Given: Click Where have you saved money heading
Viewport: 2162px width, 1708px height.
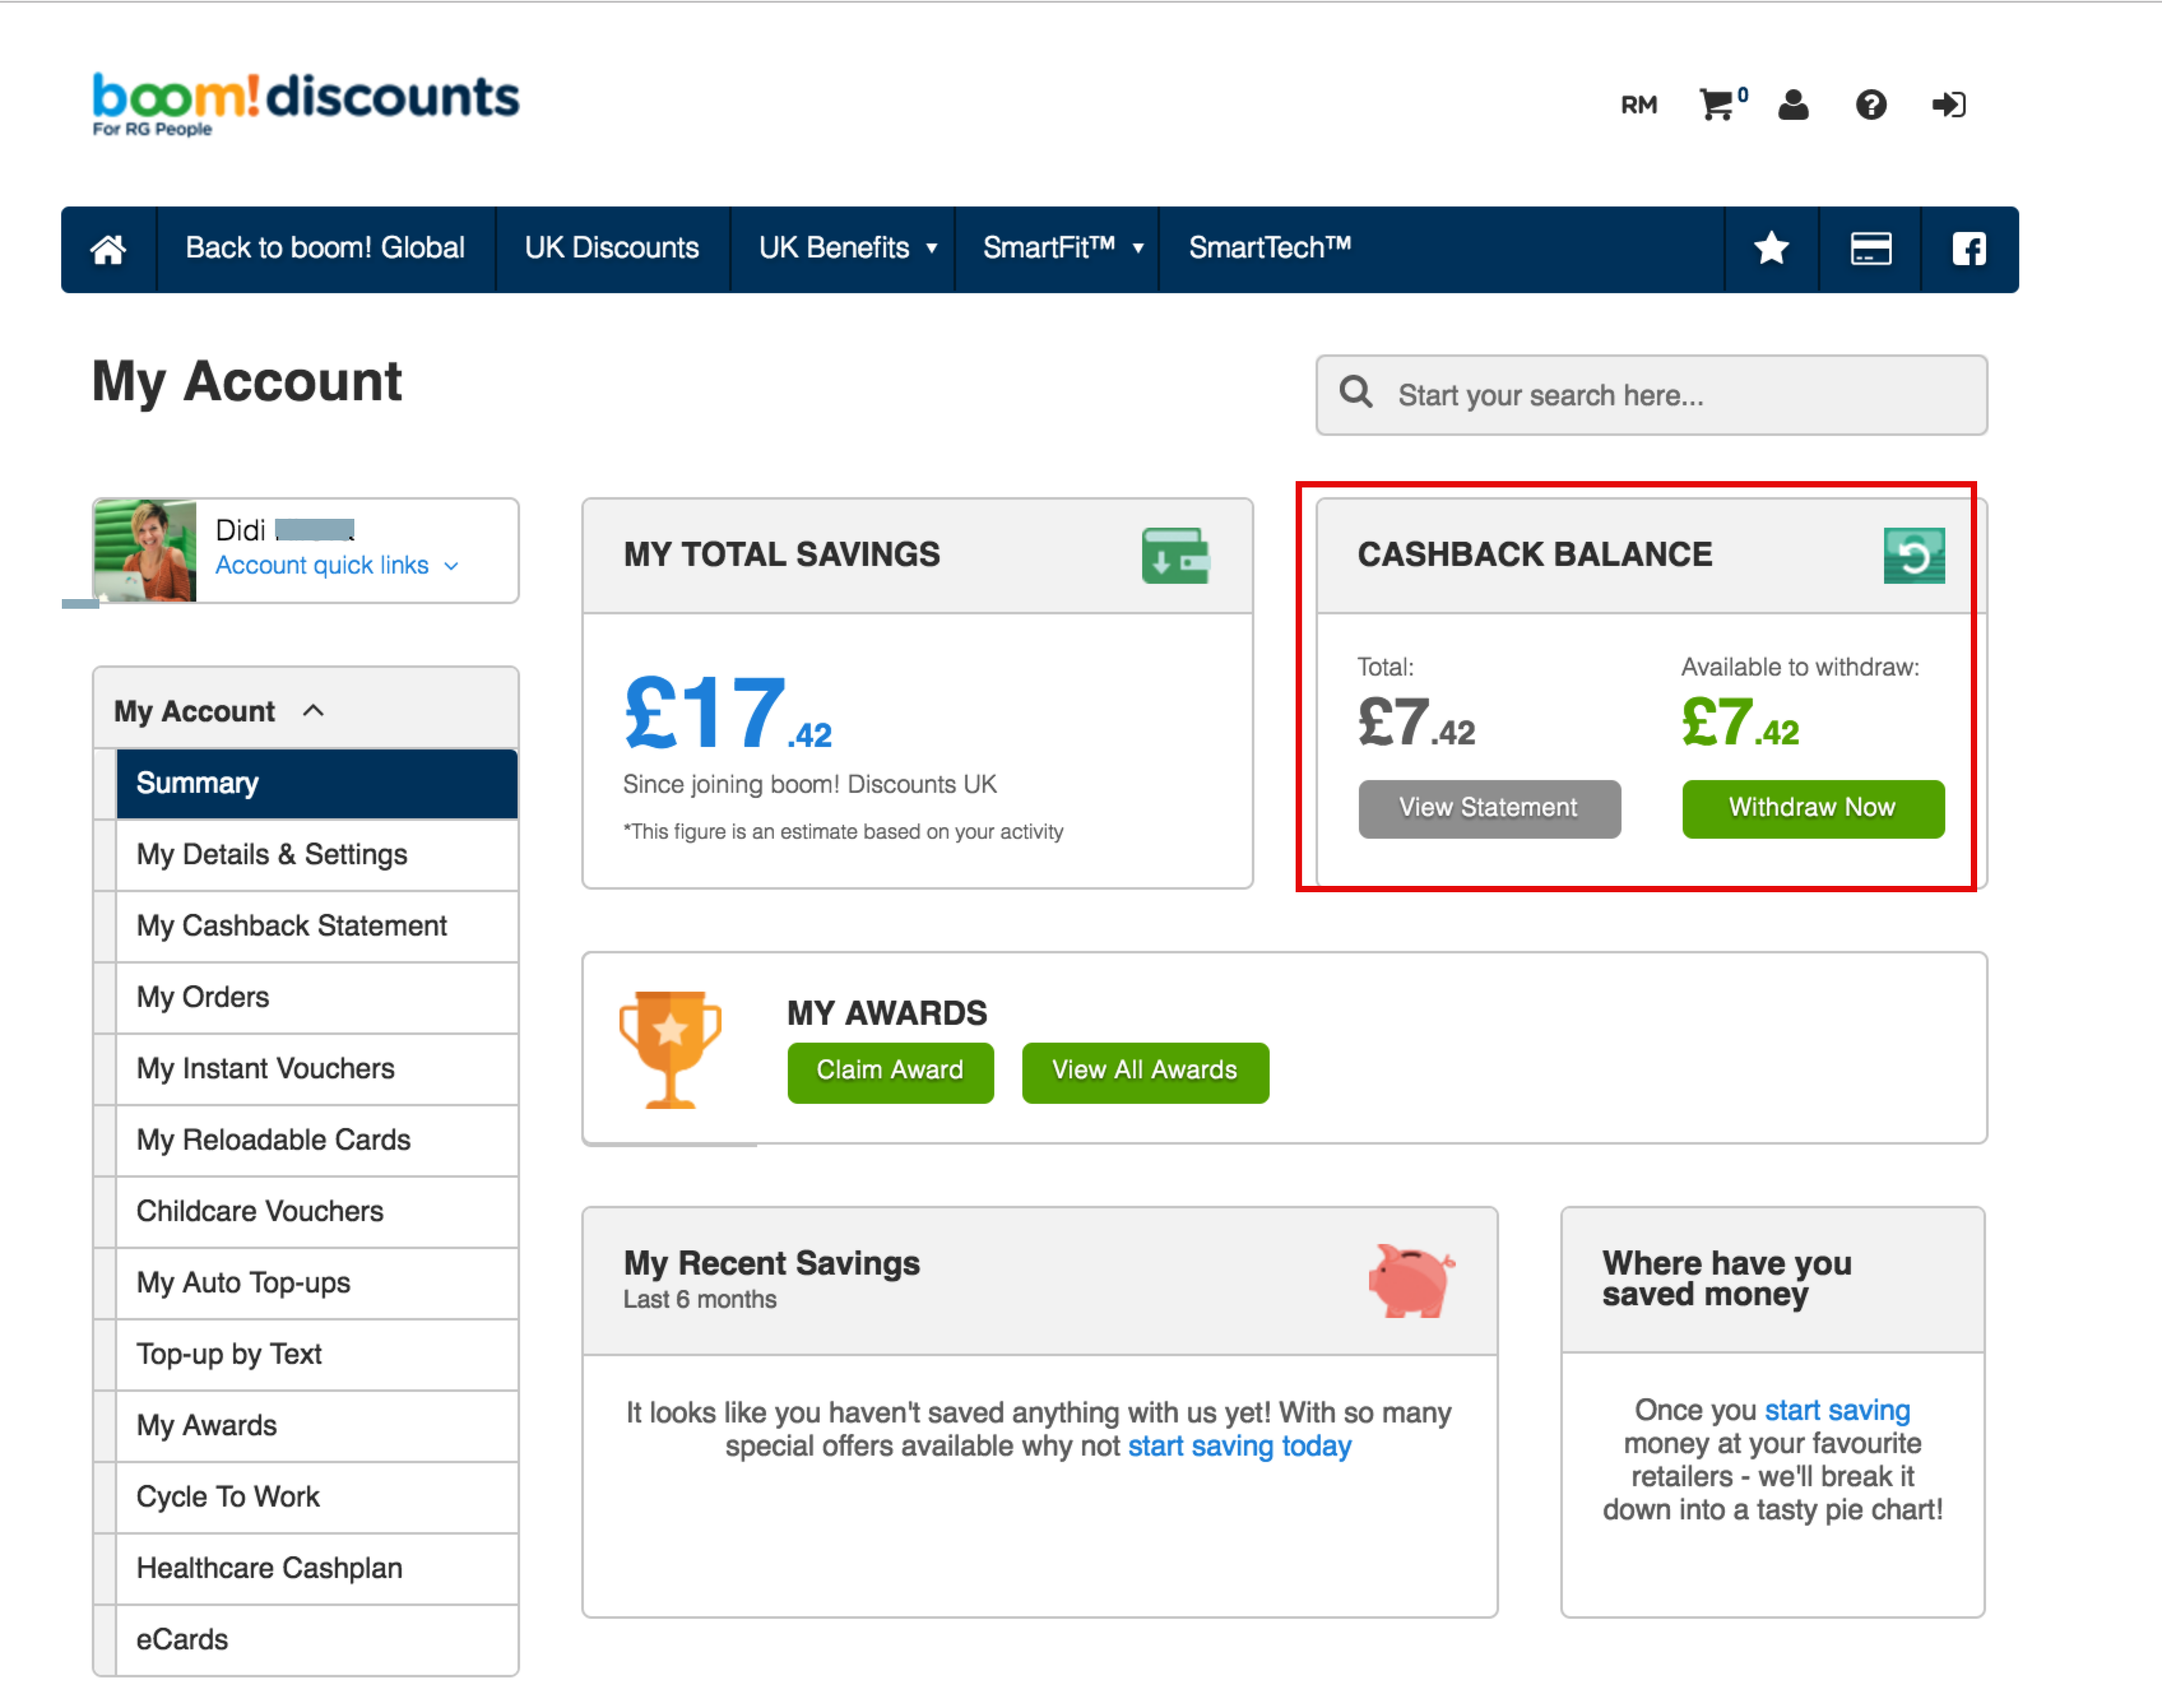Looking at the screenshot, I should coord(1727,1279).
